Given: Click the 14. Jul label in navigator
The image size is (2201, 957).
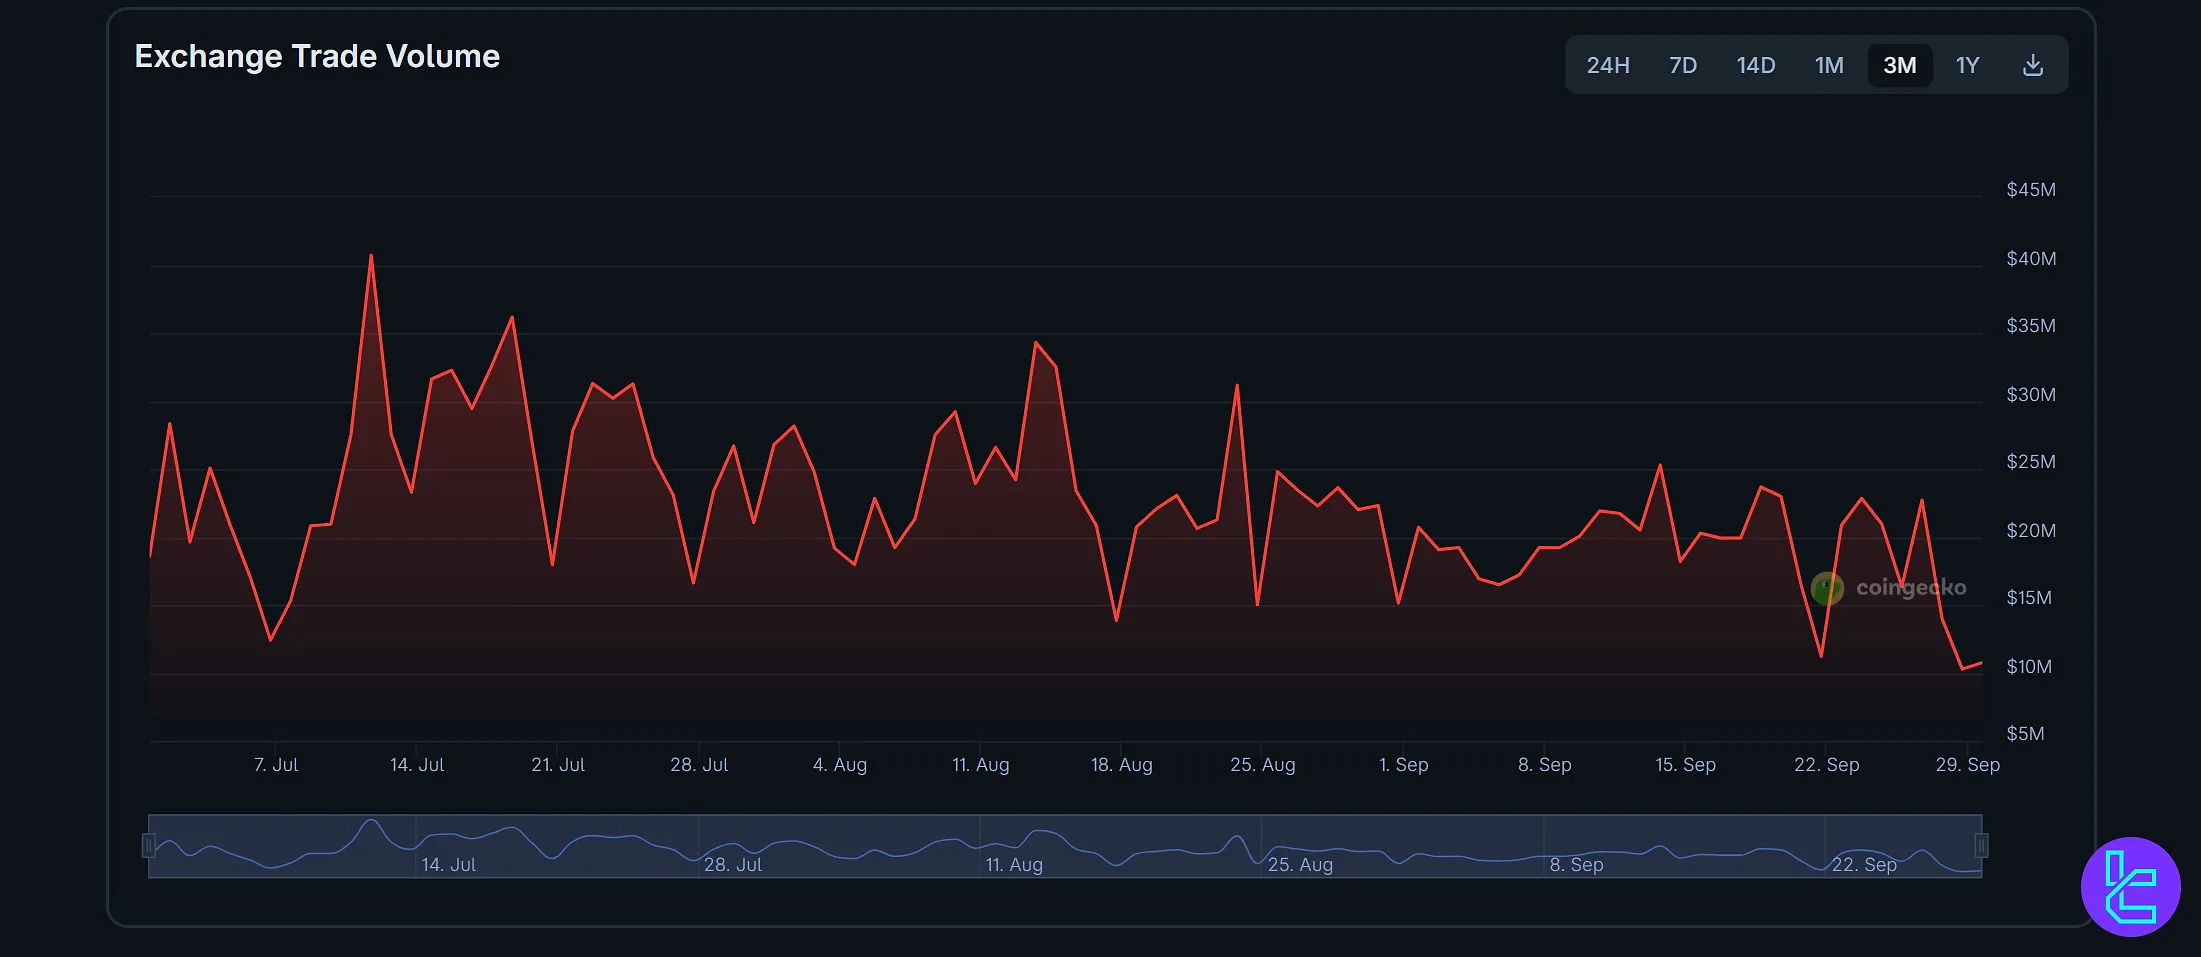Looking at the screenshot, I should pos(448,865).
